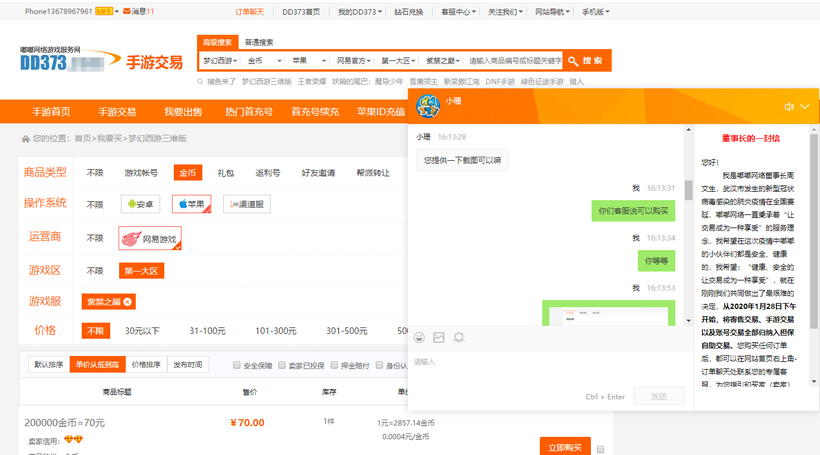Viewport: 820px width, 455px height.
Task: Open the 紫禁之巅 server dropdown
Action: [x=442, y=61]
